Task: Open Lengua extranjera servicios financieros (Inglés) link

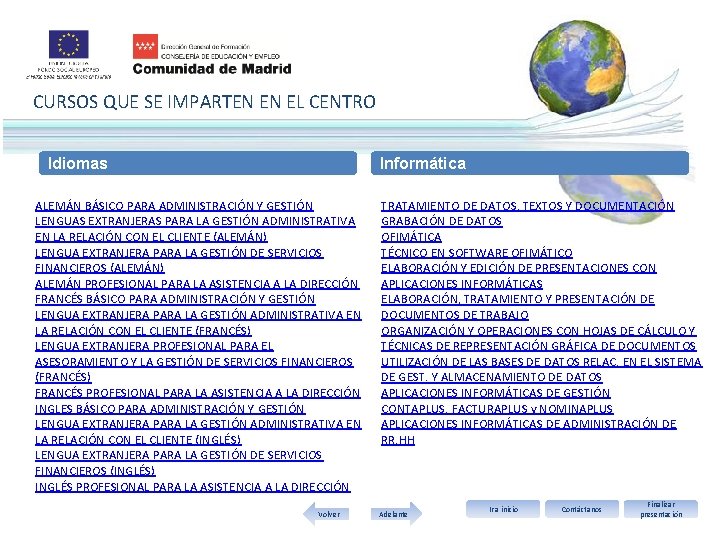Action: pyautogui.click(x=179, y=463)
